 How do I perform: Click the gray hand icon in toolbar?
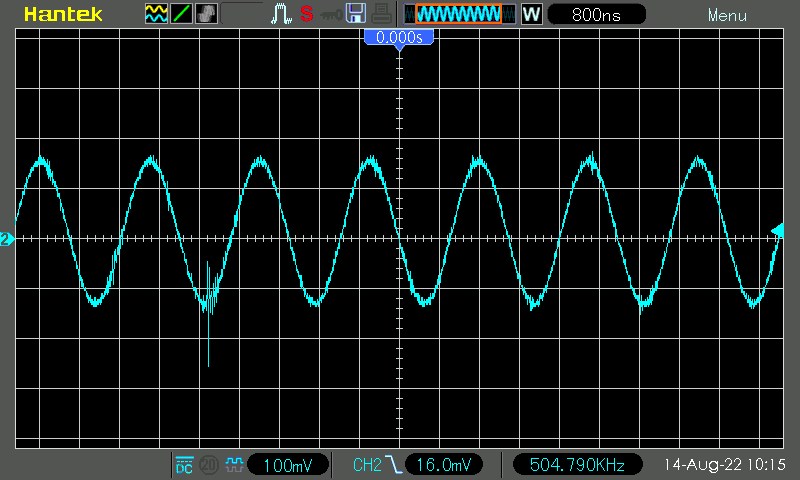[x=207, y=14]
